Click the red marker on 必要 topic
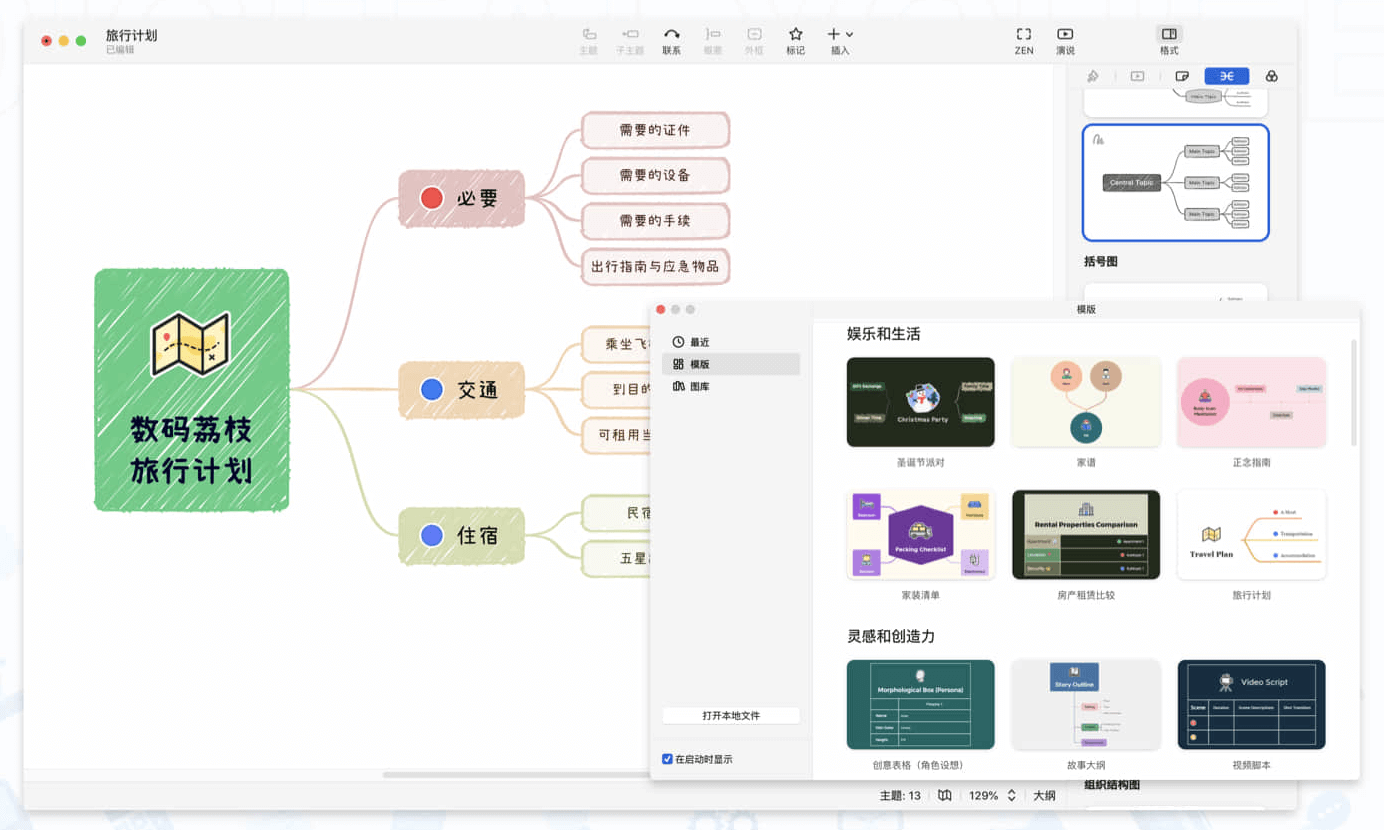Image resolution: width=1384 pixels, height=830 pixels. 432,198
